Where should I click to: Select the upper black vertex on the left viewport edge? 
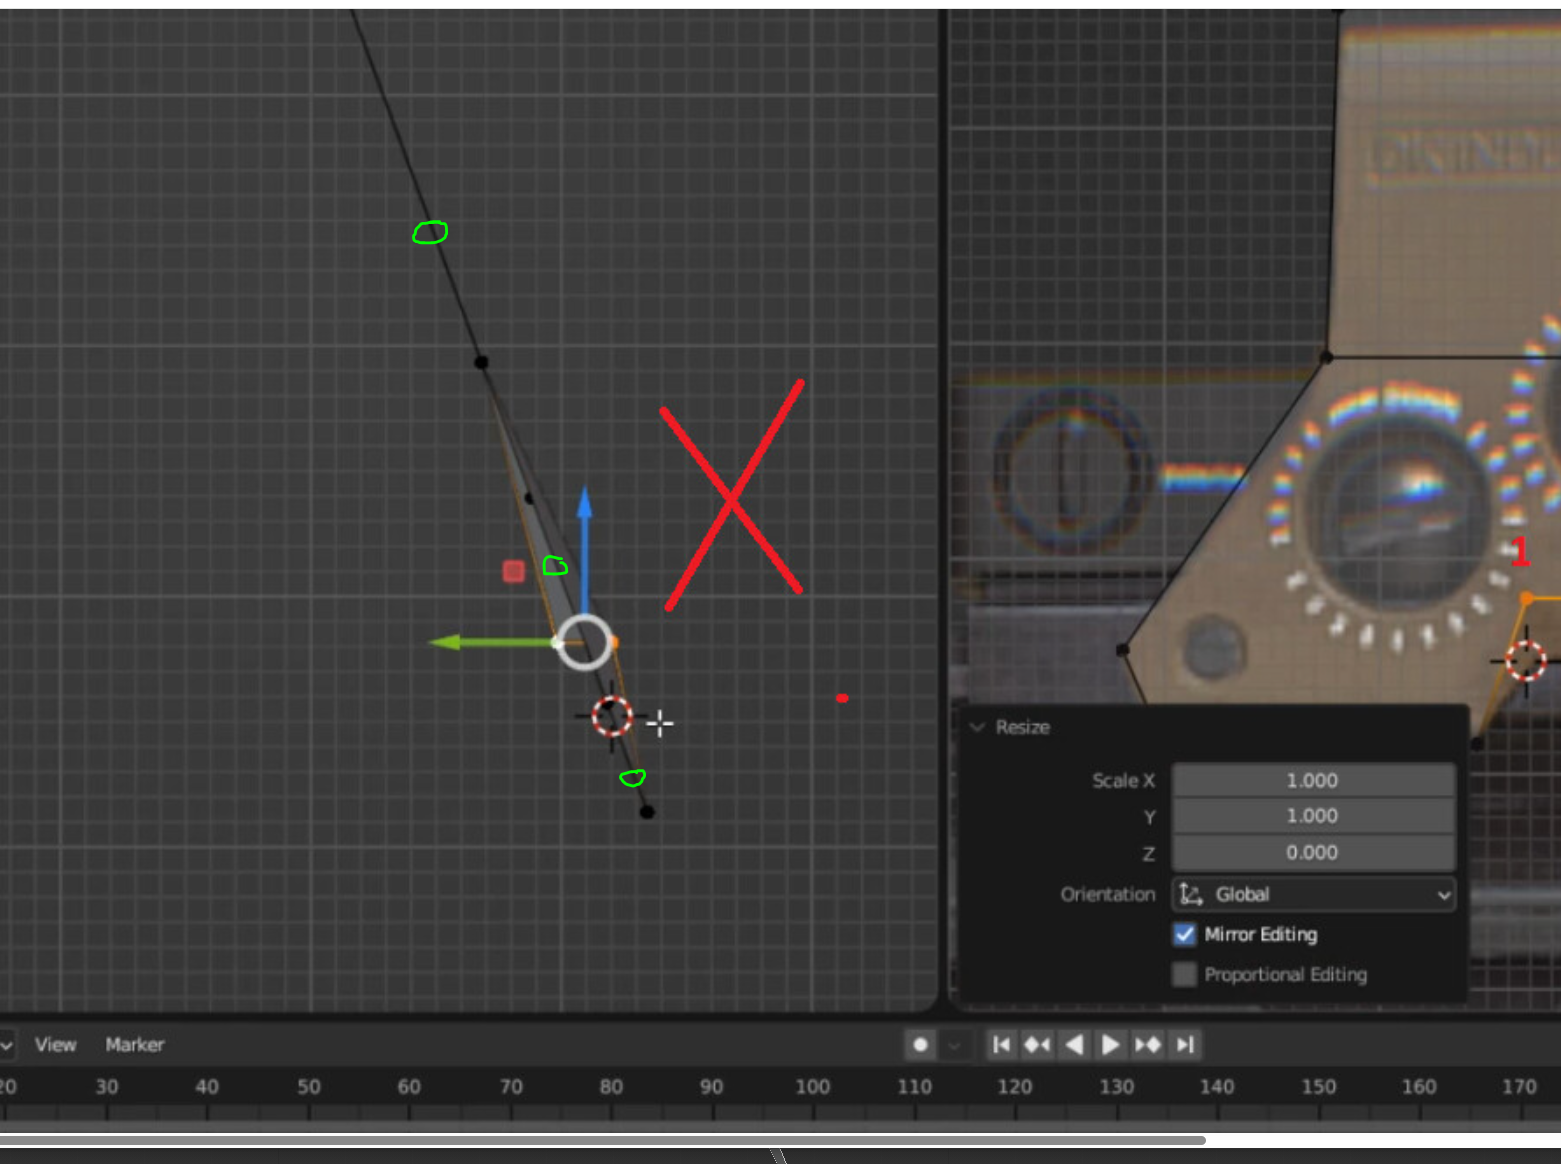[x=481, y=362]
